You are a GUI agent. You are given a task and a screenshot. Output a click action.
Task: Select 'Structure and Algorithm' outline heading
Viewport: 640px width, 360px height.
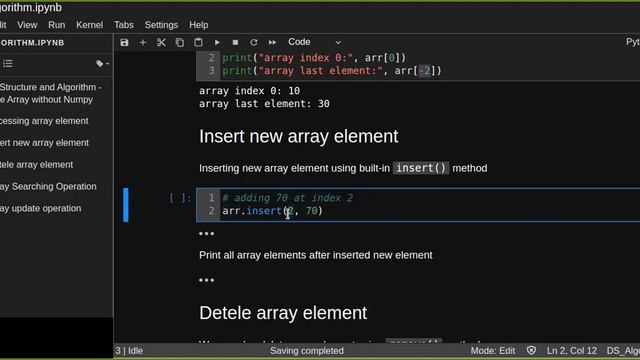coord(51,93)
